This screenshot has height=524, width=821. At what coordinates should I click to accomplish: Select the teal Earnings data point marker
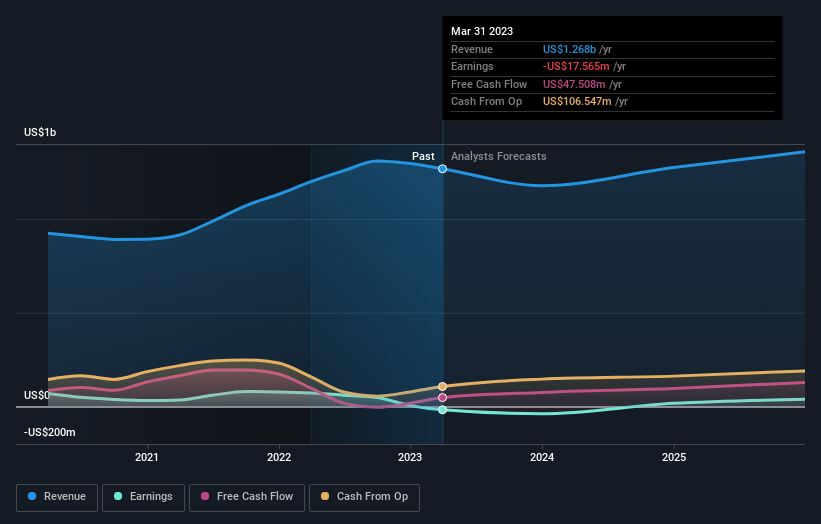click(442, 410)
